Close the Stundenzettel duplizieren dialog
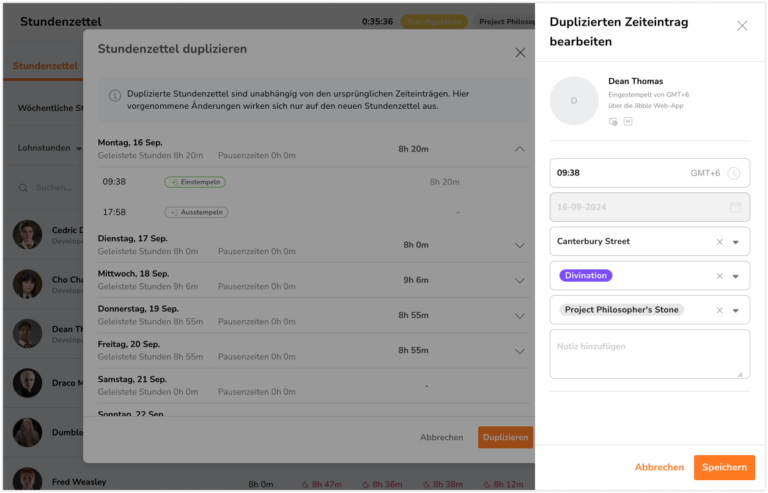 (x=520, y=52)
